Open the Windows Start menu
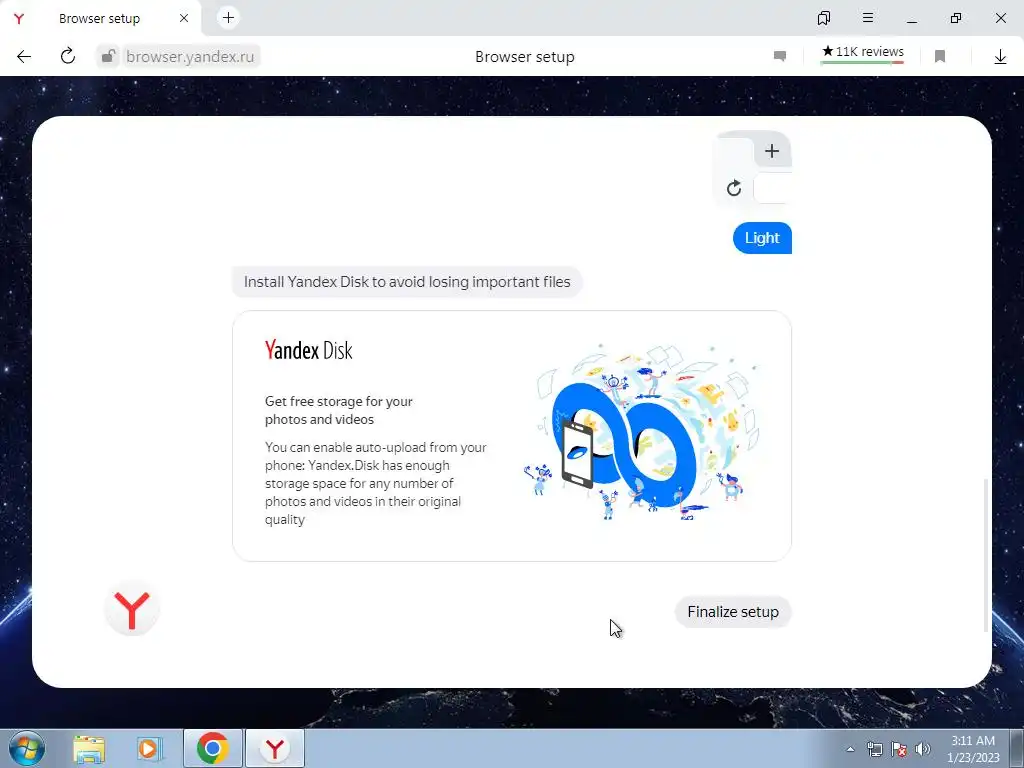Screen dimensions: 1024x768 click(26, 748)
